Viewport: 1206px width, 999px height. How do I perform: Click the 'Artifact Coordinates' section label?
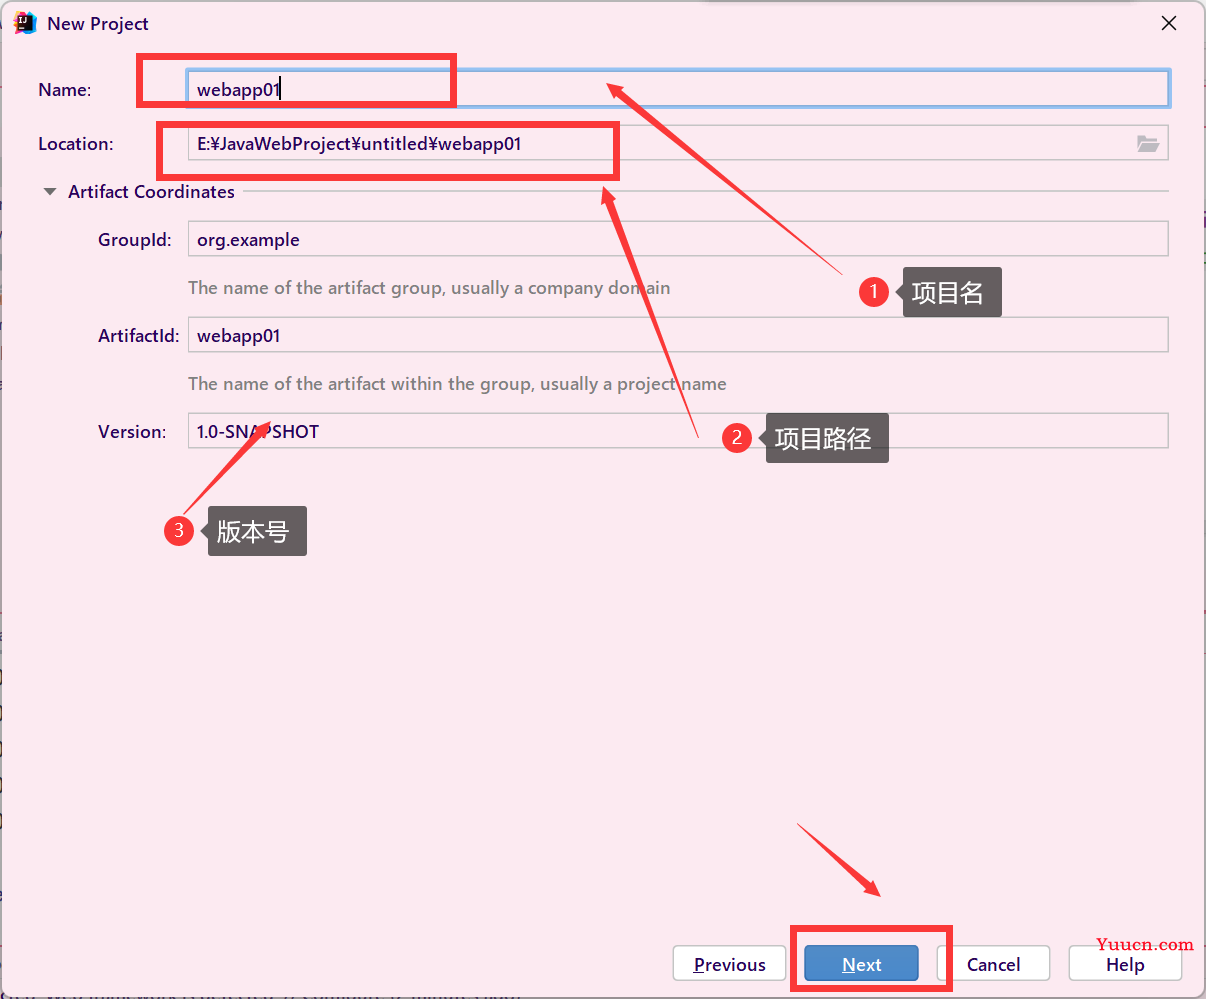click(151, 192)
